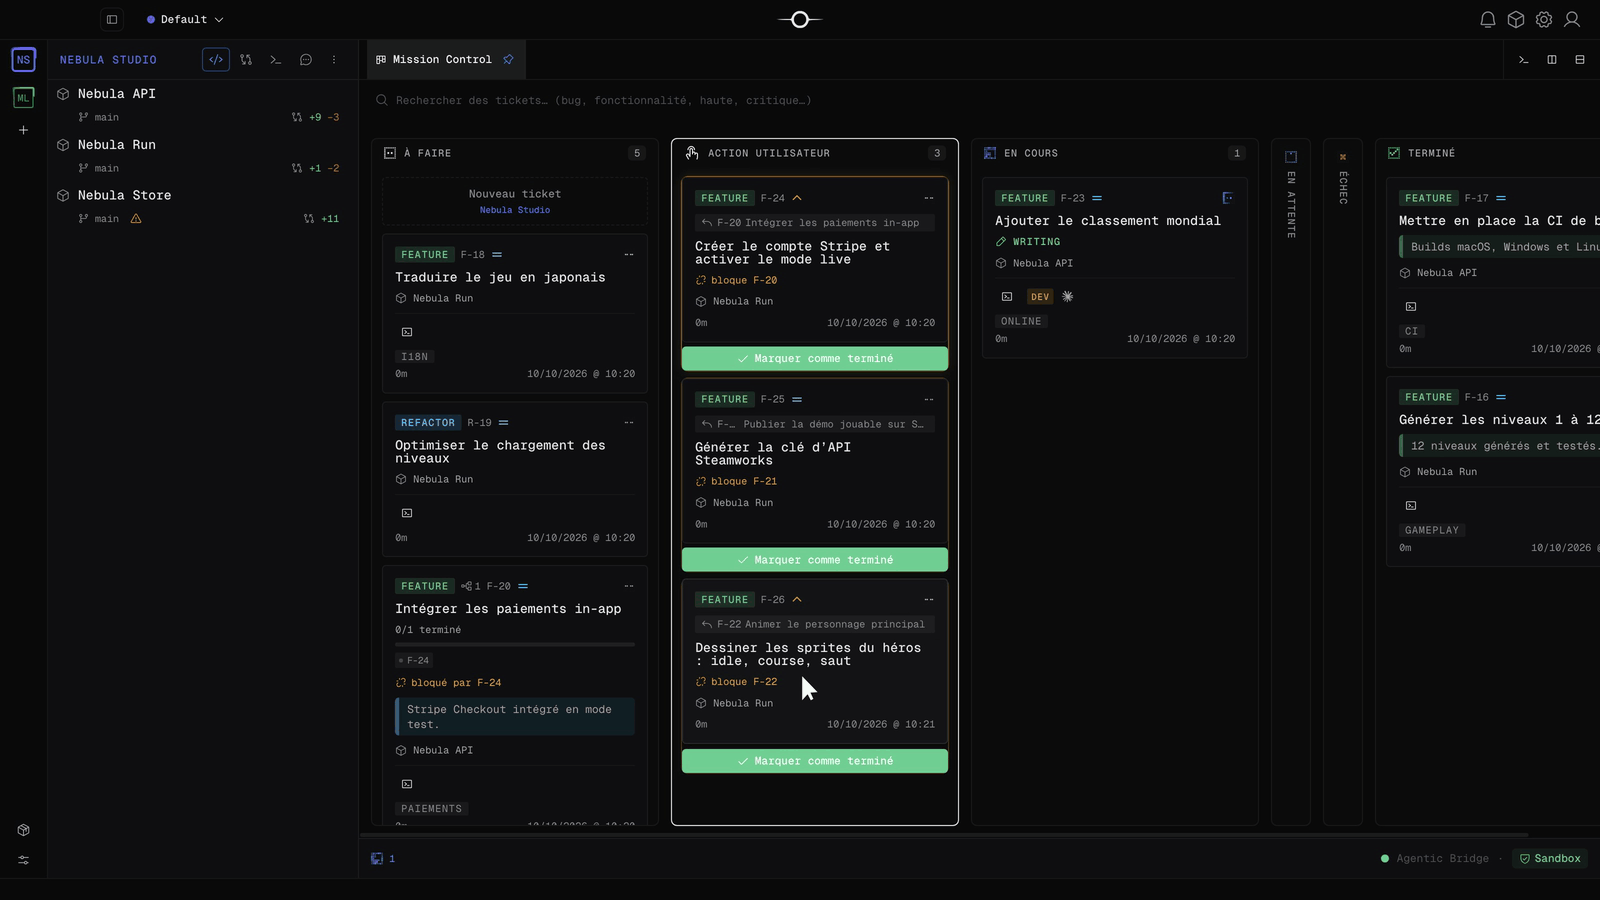Image resolution: width=1600 pixels, height=900 pixels.
Task: Click the progress bar on F-20 ticket
Action: click(515, 644)
